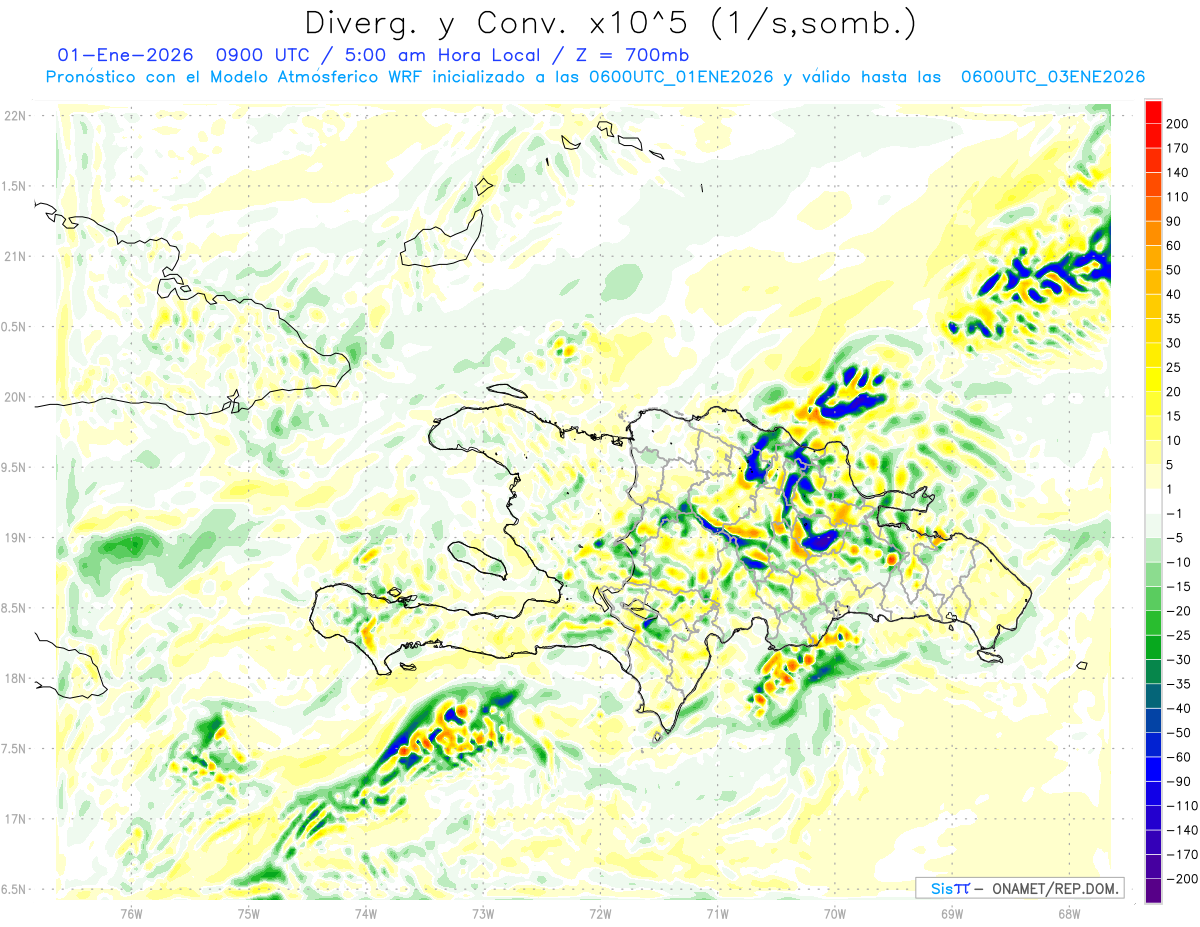This screenshot has height=927, width=1200.
Task: Click the positive '5' colorbar value
Action: click(x=1172, y=465)
